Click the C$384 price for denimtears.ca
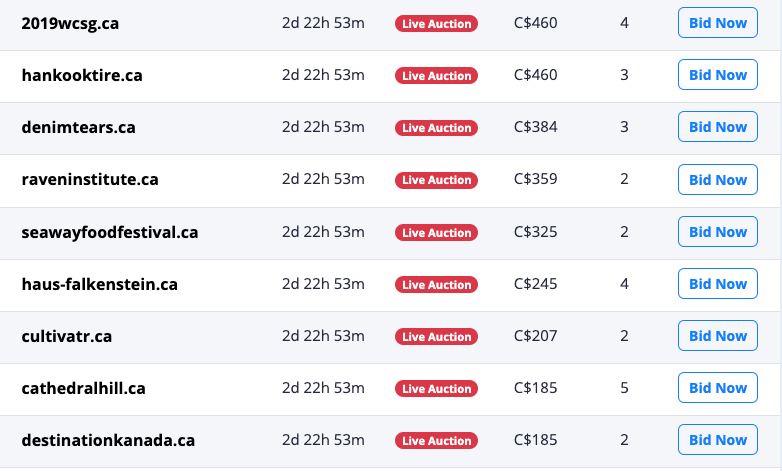Viewport: 782px width, 471px height. pyautogui.click(x=536, y=127)
